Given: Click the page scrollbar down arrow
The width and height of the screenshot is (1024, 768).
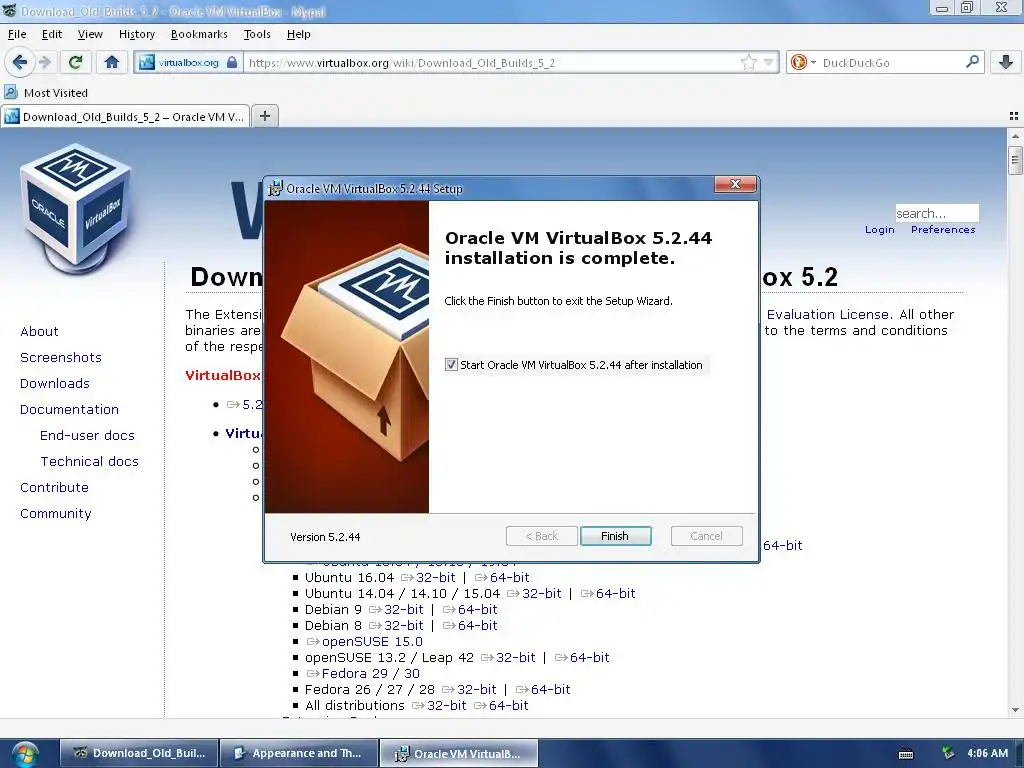Looking at the screenshot, I should coord(1015,710).
